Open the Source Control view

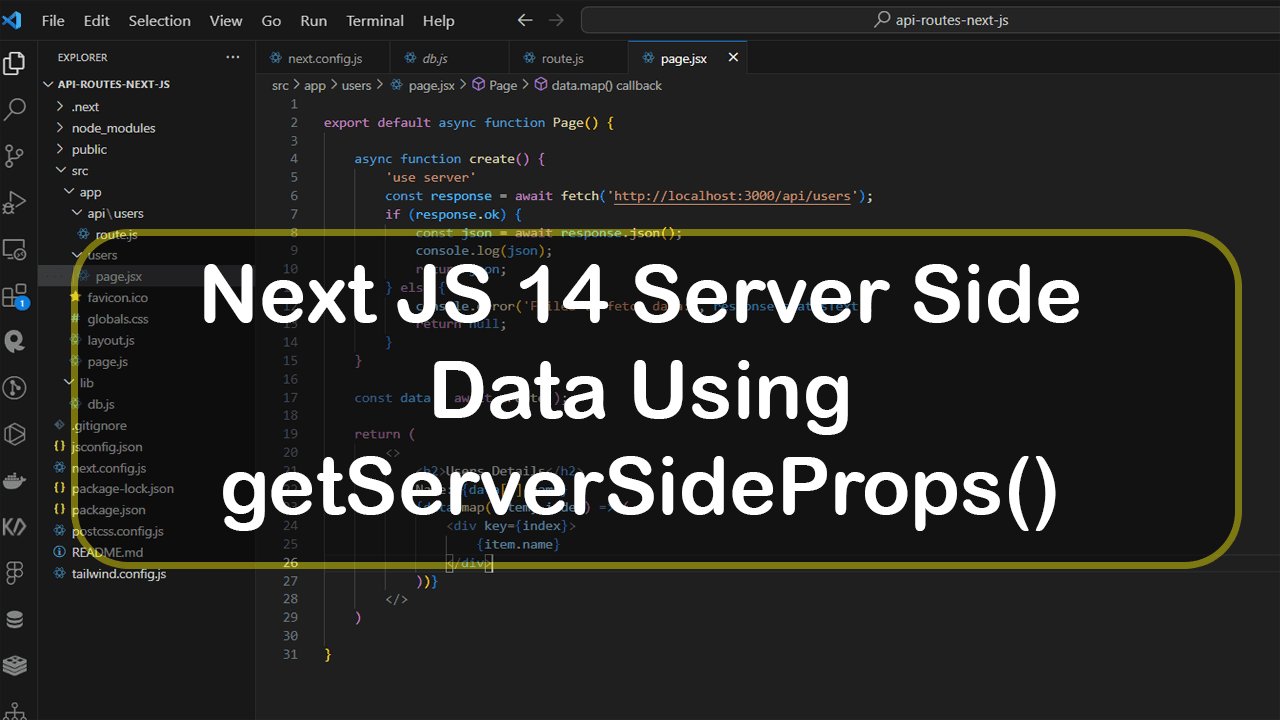click(15, 156)
